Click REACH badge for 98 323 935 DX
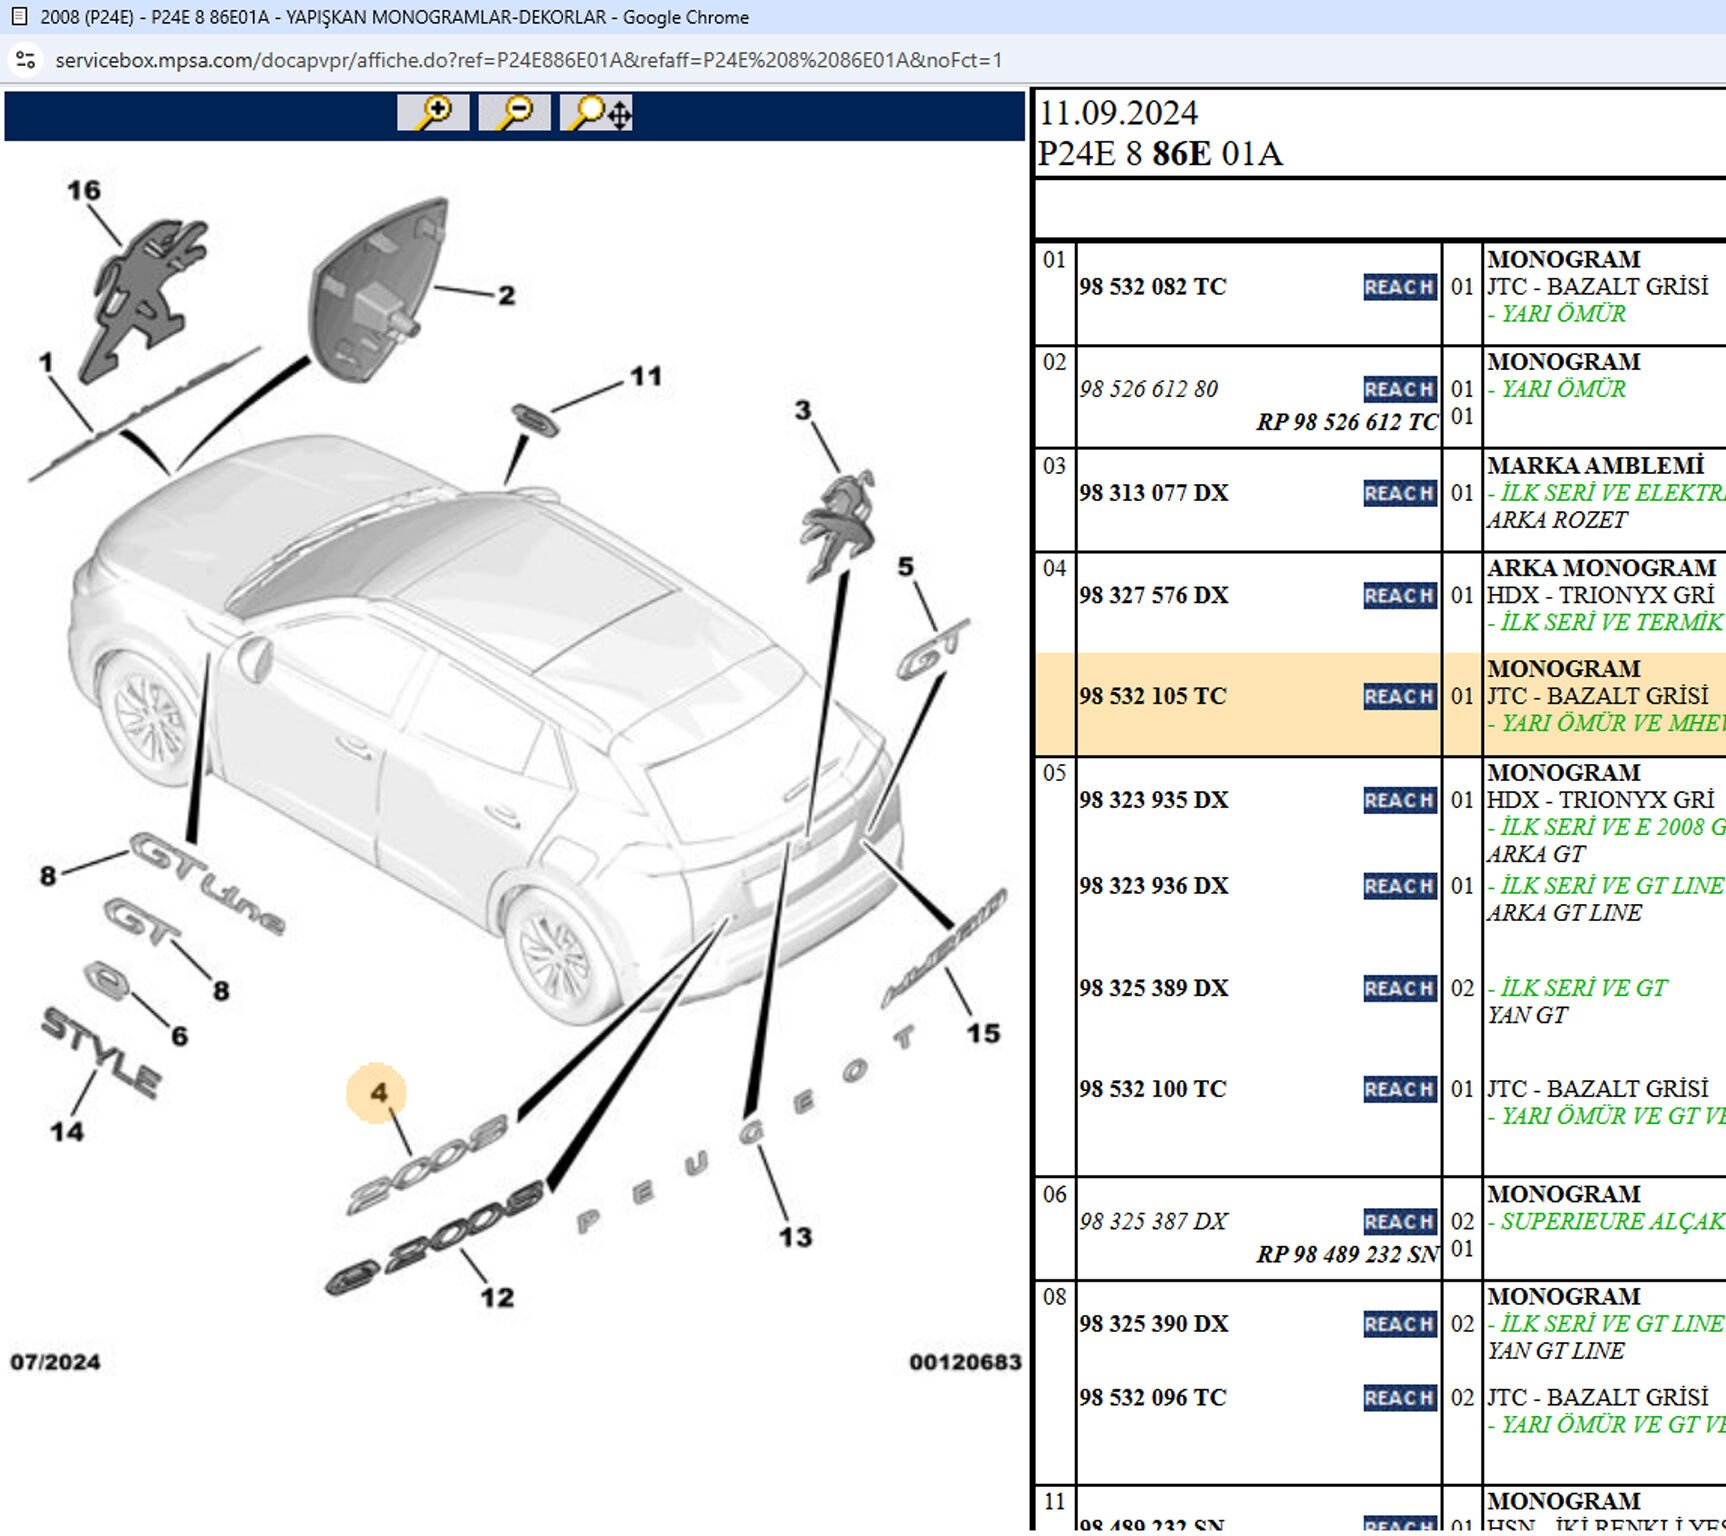 (x=1400, y=800)
